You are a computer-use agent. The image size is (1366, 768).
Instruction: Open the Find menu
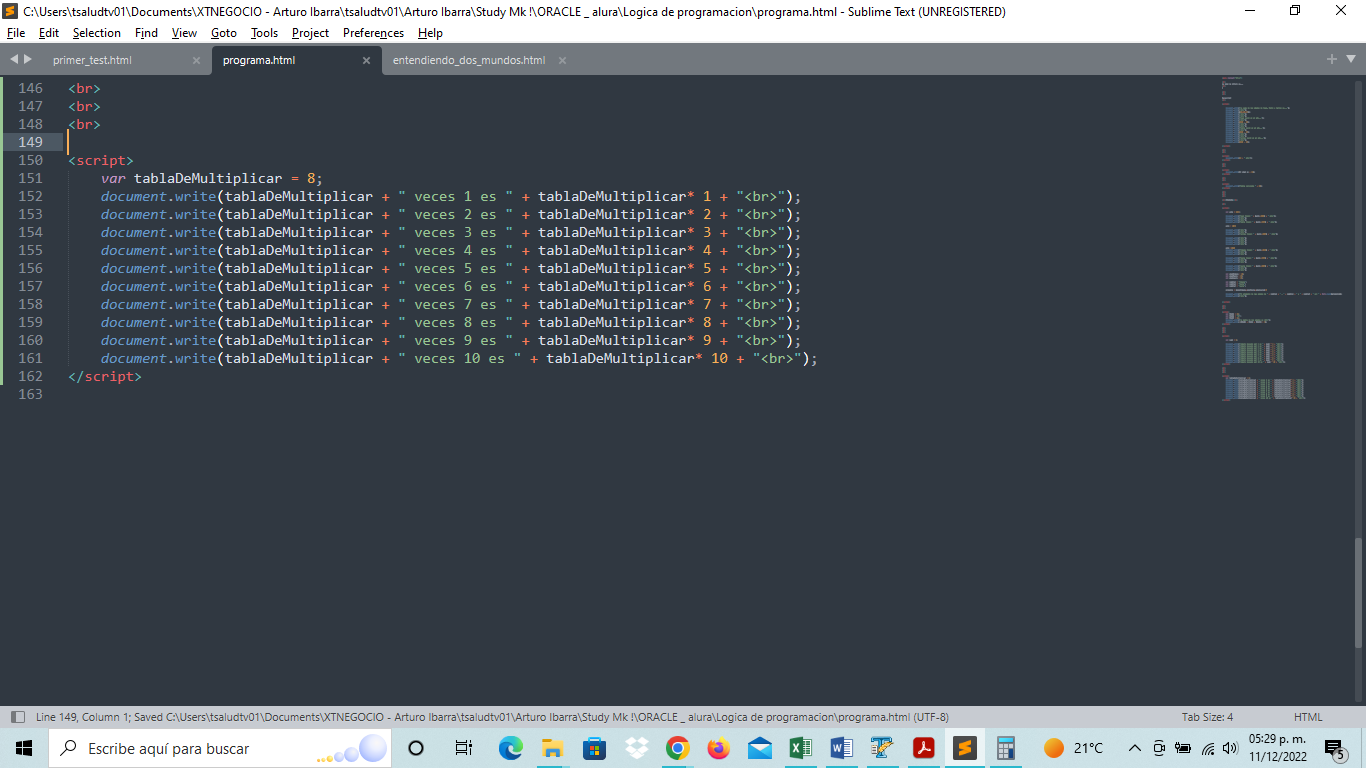point(146,33)
